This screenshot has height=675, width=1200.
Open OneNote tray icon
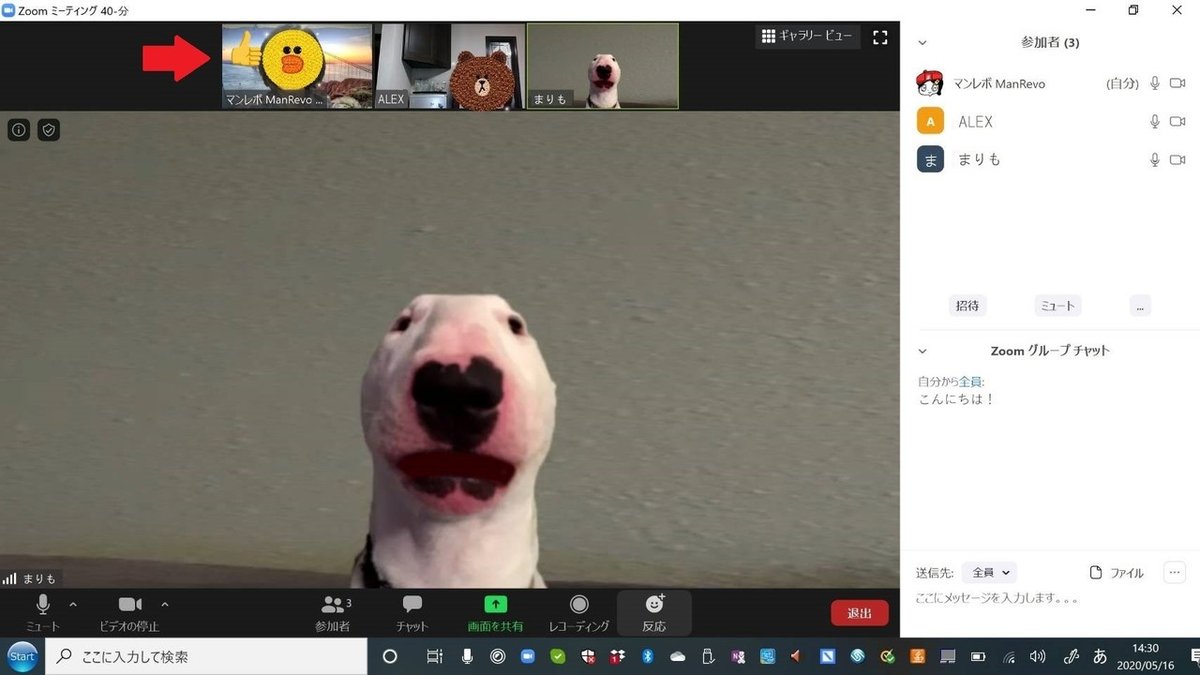click(738, 657)
